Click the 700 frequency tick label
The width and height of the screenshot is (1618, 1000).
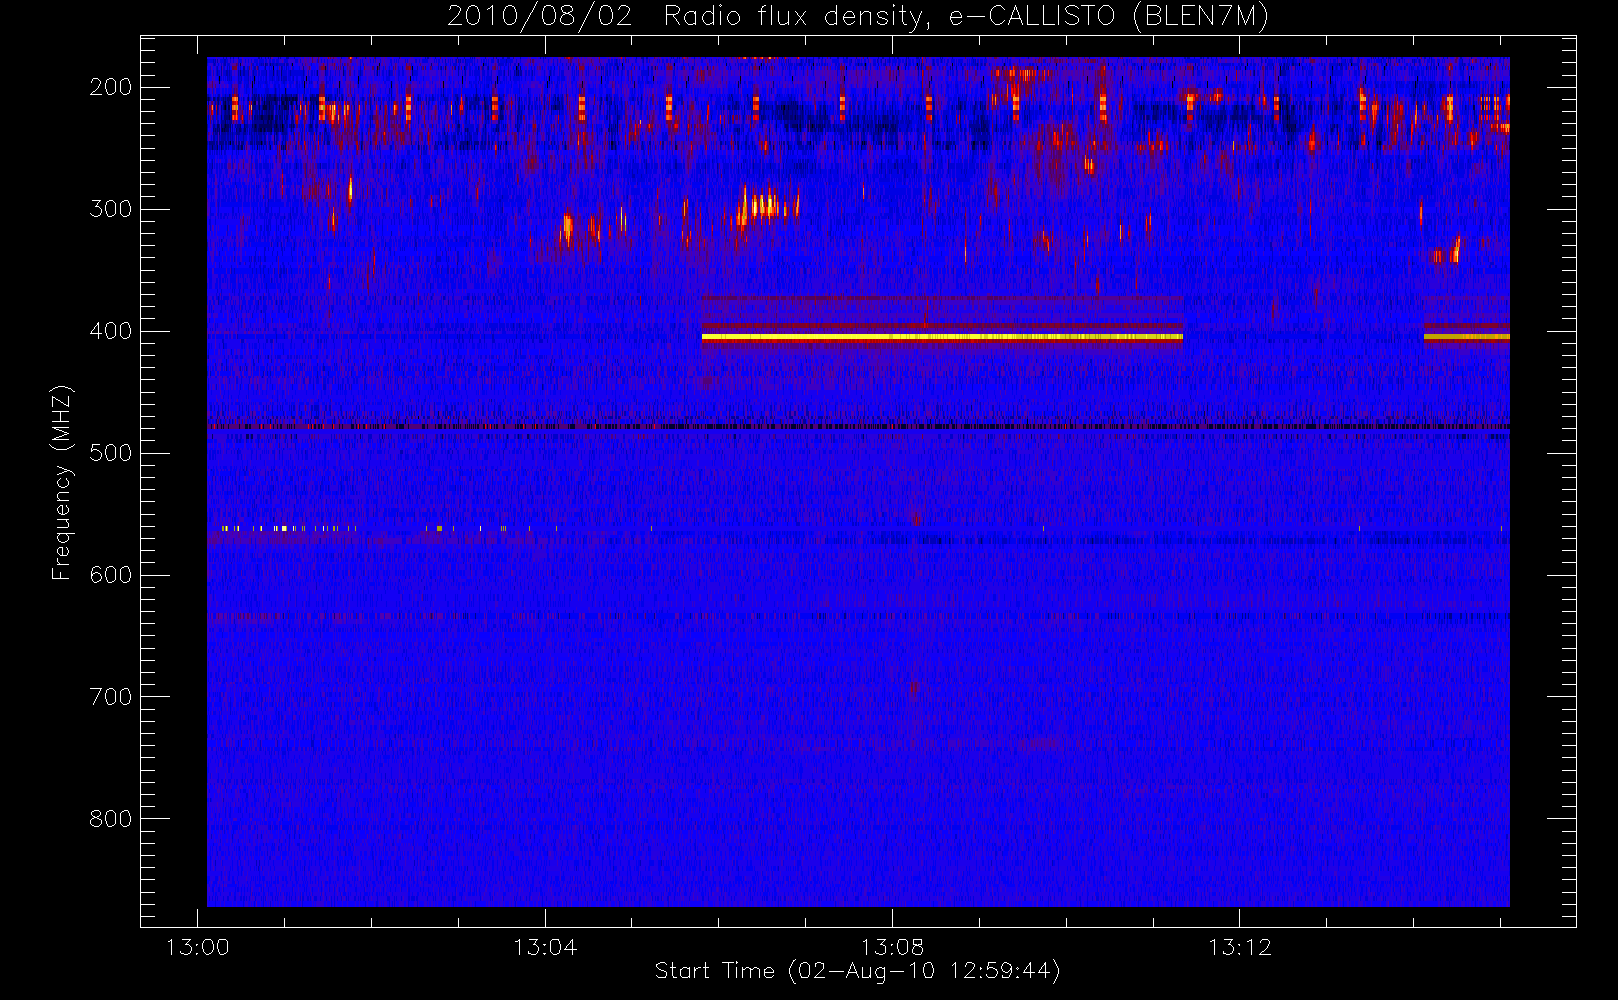111,697
